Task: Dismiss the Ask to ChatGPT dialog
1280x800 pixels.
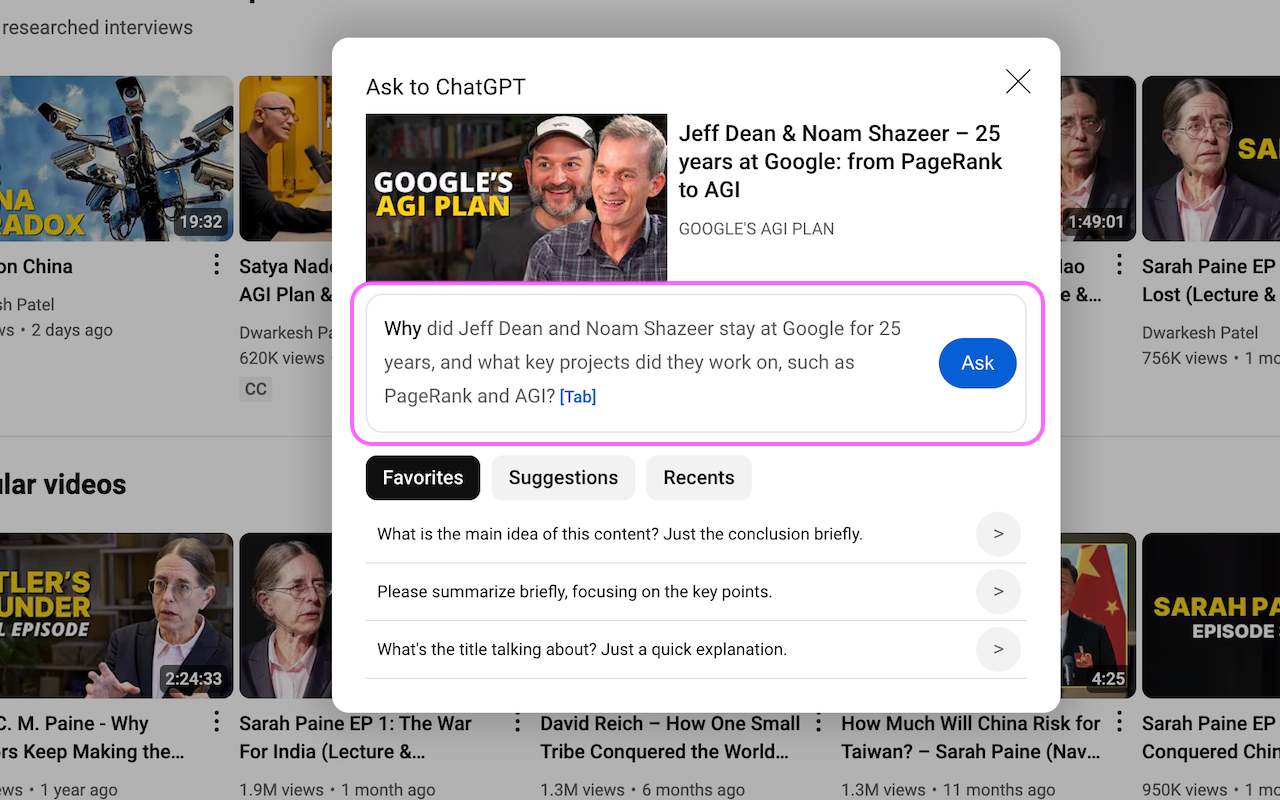Action: coord(1018,81)
